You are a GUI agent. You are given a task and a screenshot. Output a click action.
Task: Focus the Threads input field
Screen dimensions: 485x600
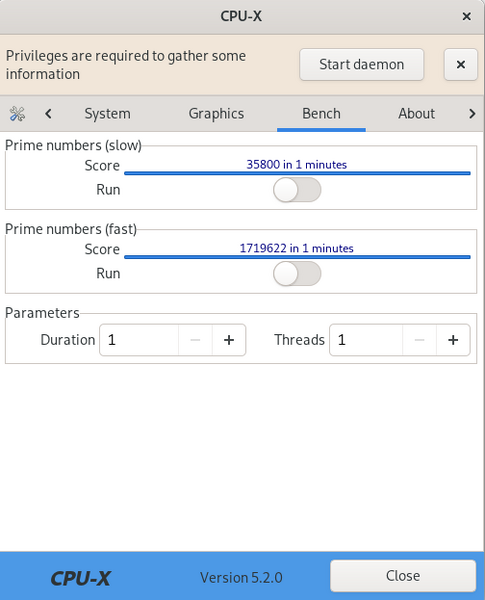point(366,340)
